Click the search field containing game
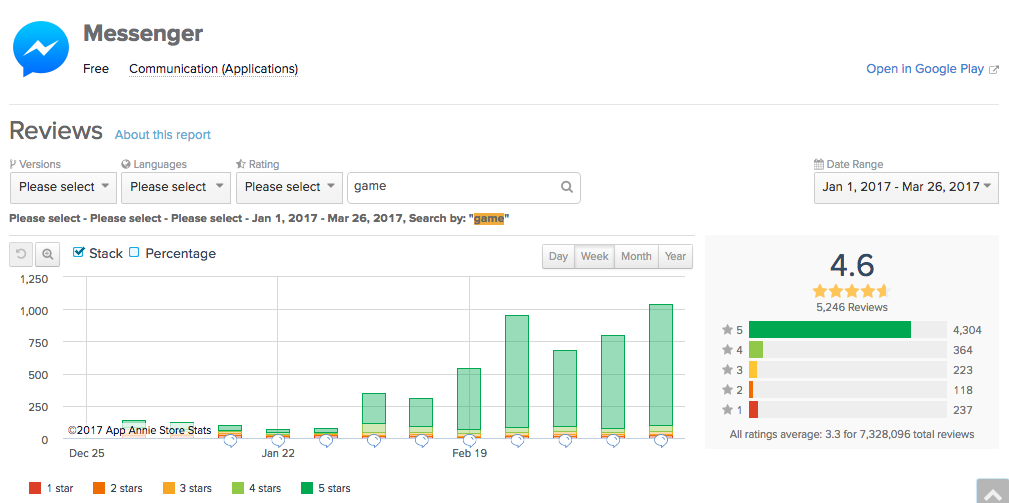 (x=464, y=187)
